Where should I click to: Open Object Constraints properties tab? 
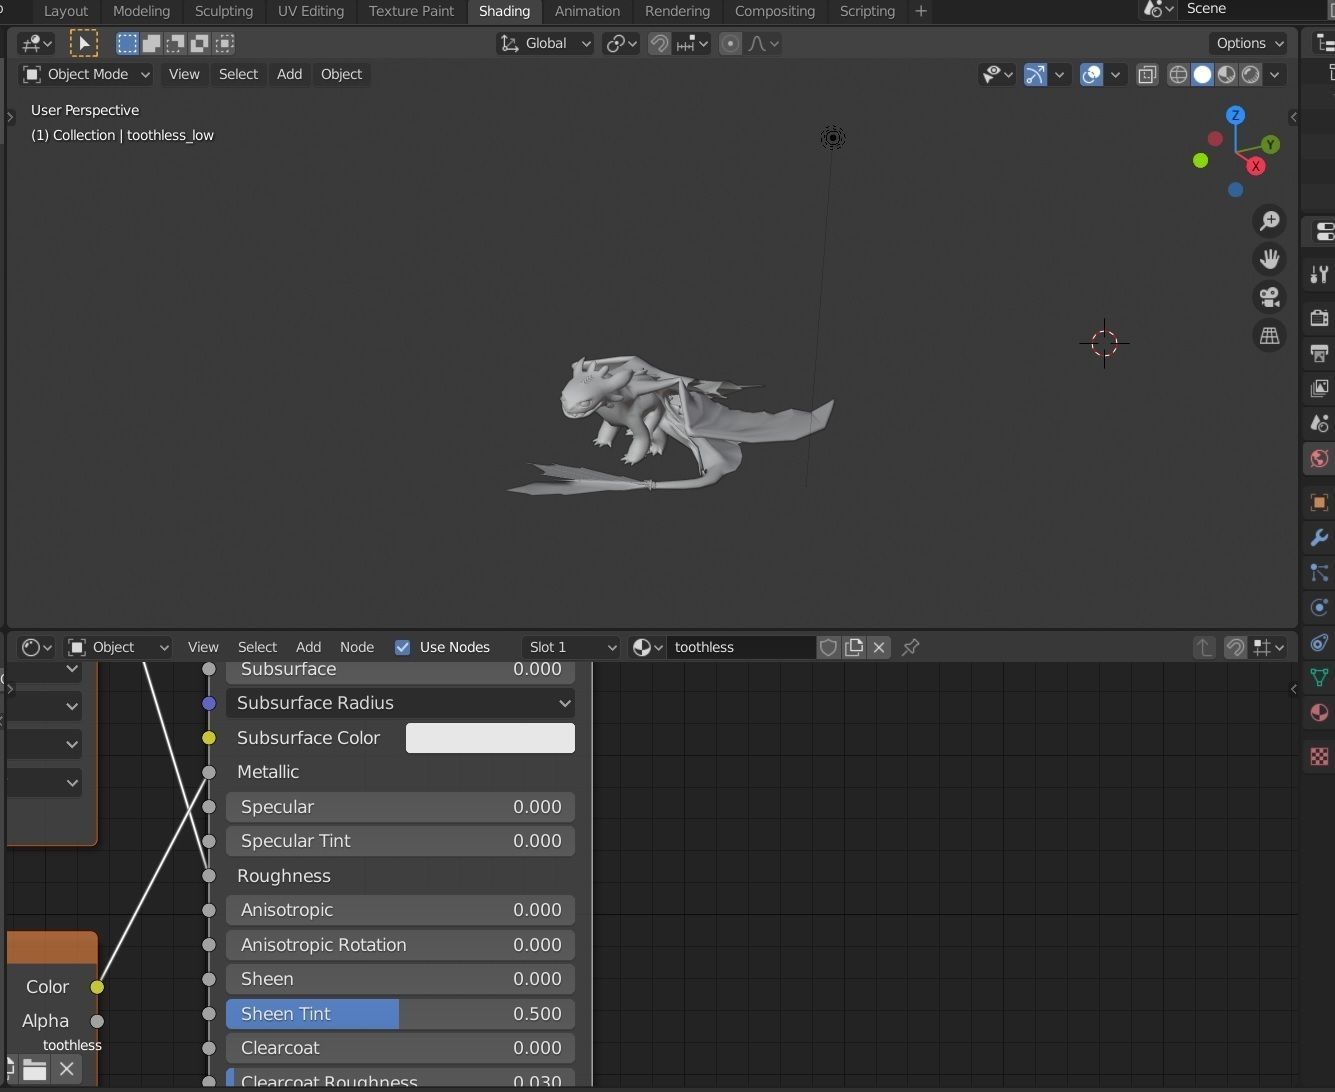tap(1319, 642)
